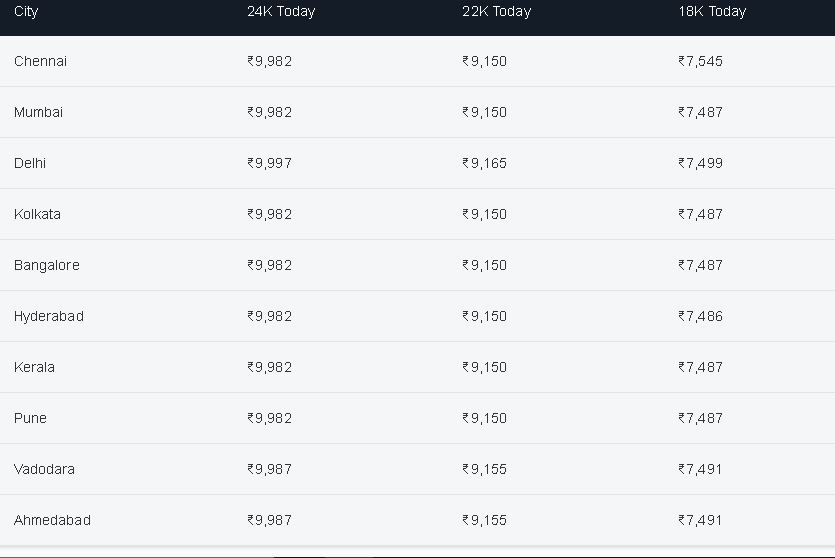Screen dimensions: 835x558
Task: Click Delhi's 22K price ₹9,165
Action: [485, 163]
